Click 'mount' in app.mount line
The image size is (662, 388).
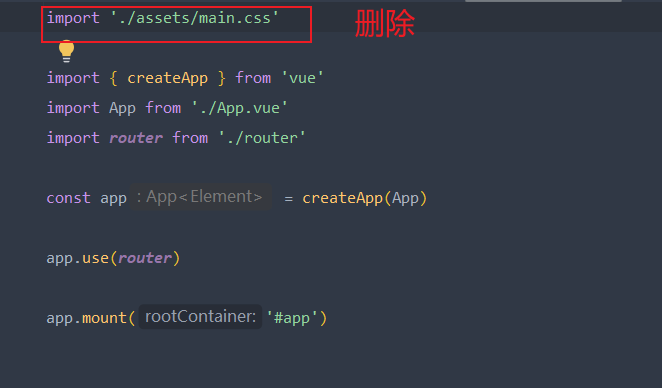click(x=104, y=318)
